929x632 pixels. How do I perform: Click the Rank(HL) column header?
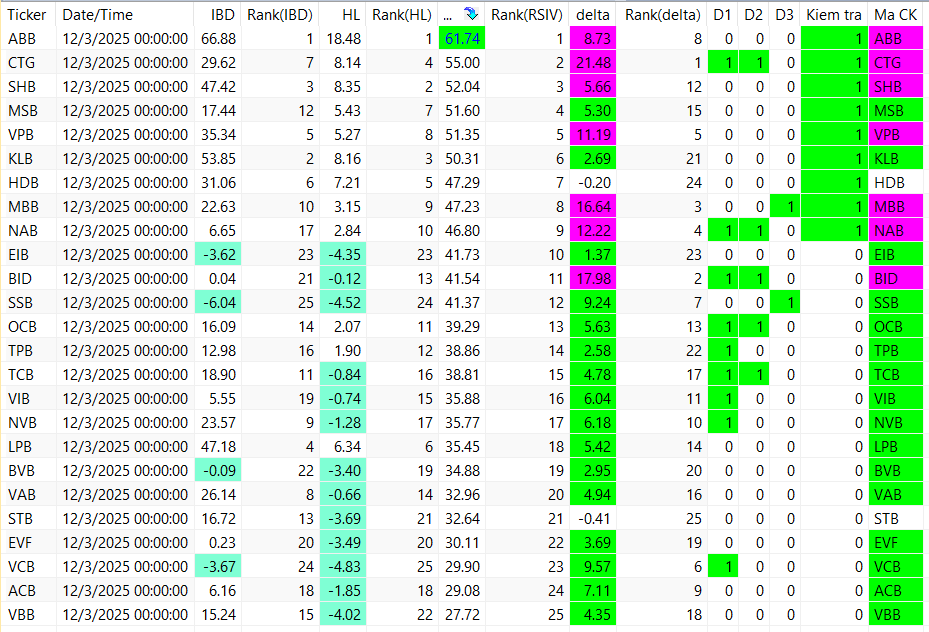[x=402, y=14]
